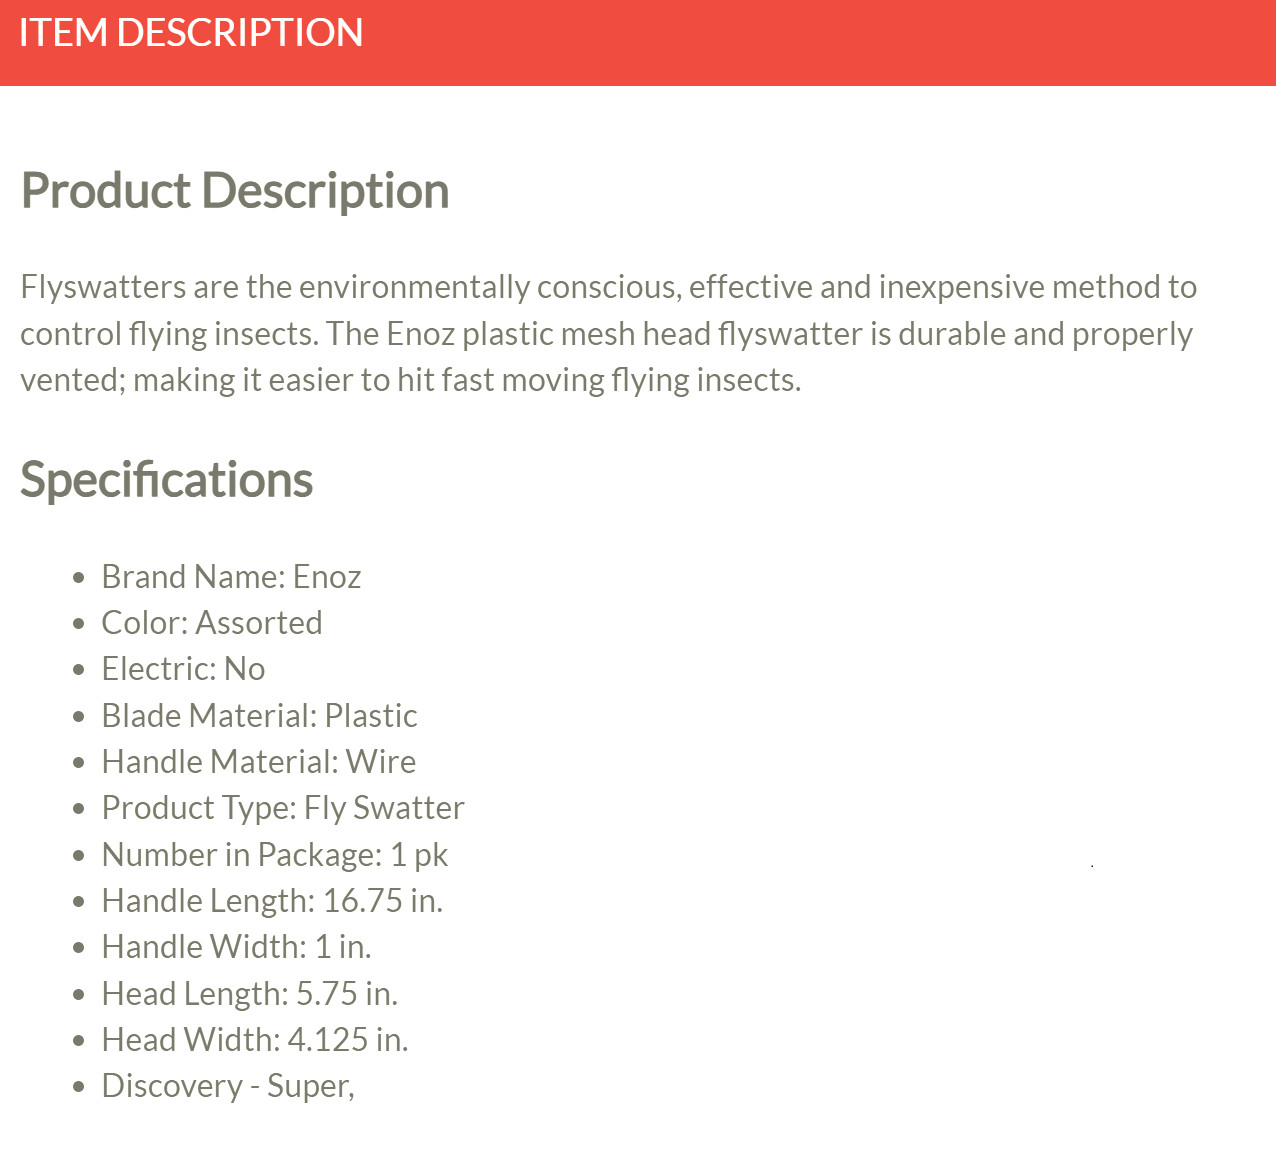
Task: Click Blade Material: Plastic entry
Action: point(260,716)
